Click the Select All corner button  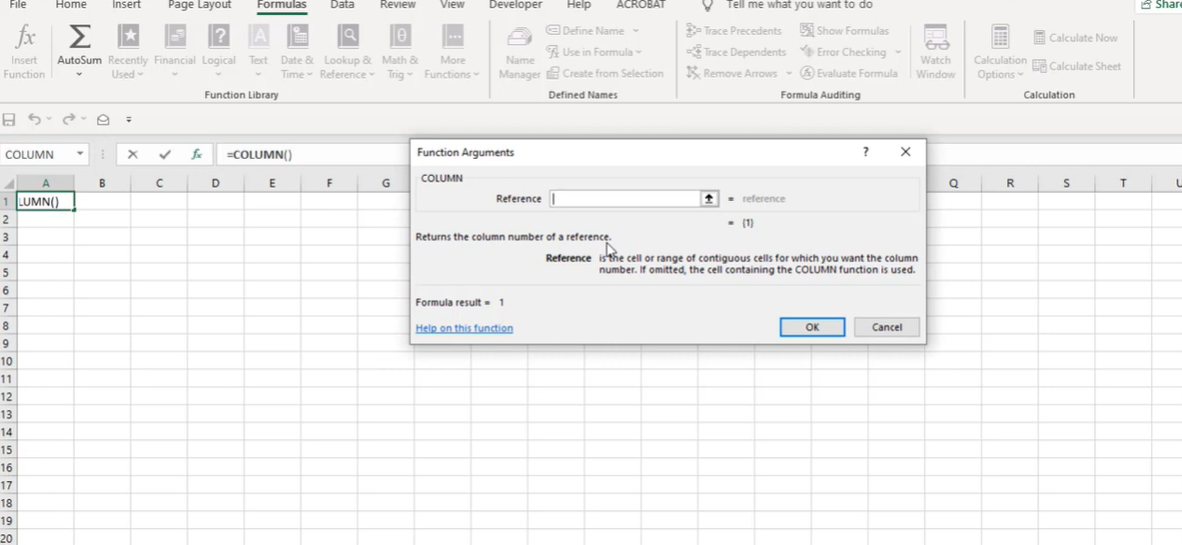tap(8, 183)
